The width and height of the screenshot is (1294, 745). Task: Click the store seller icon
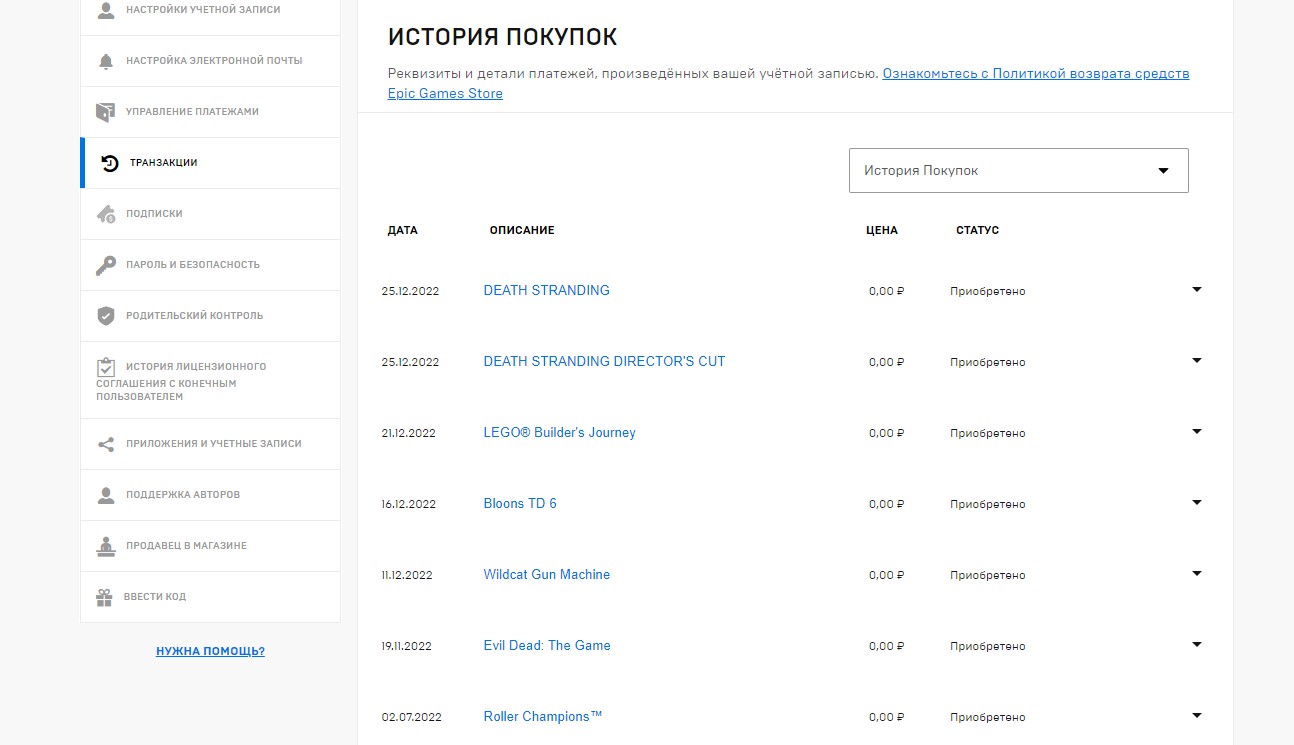click(105, 546)
